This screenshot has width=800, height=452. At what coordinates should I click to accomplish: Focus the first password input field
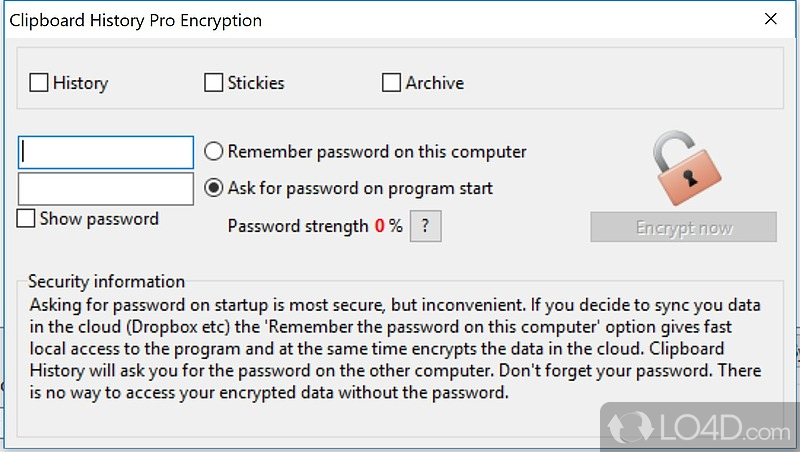tap(106, 152)
